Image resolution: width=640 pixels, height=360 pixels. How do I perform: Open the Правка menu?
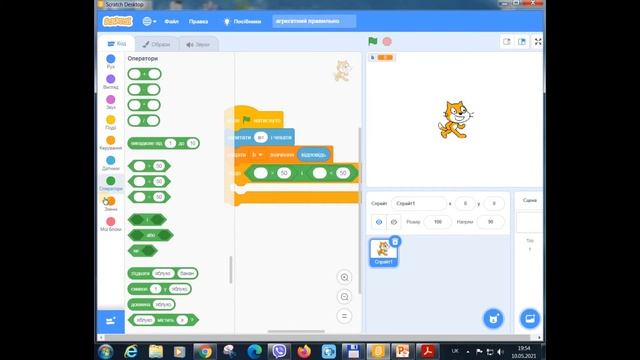coord(198,21)
